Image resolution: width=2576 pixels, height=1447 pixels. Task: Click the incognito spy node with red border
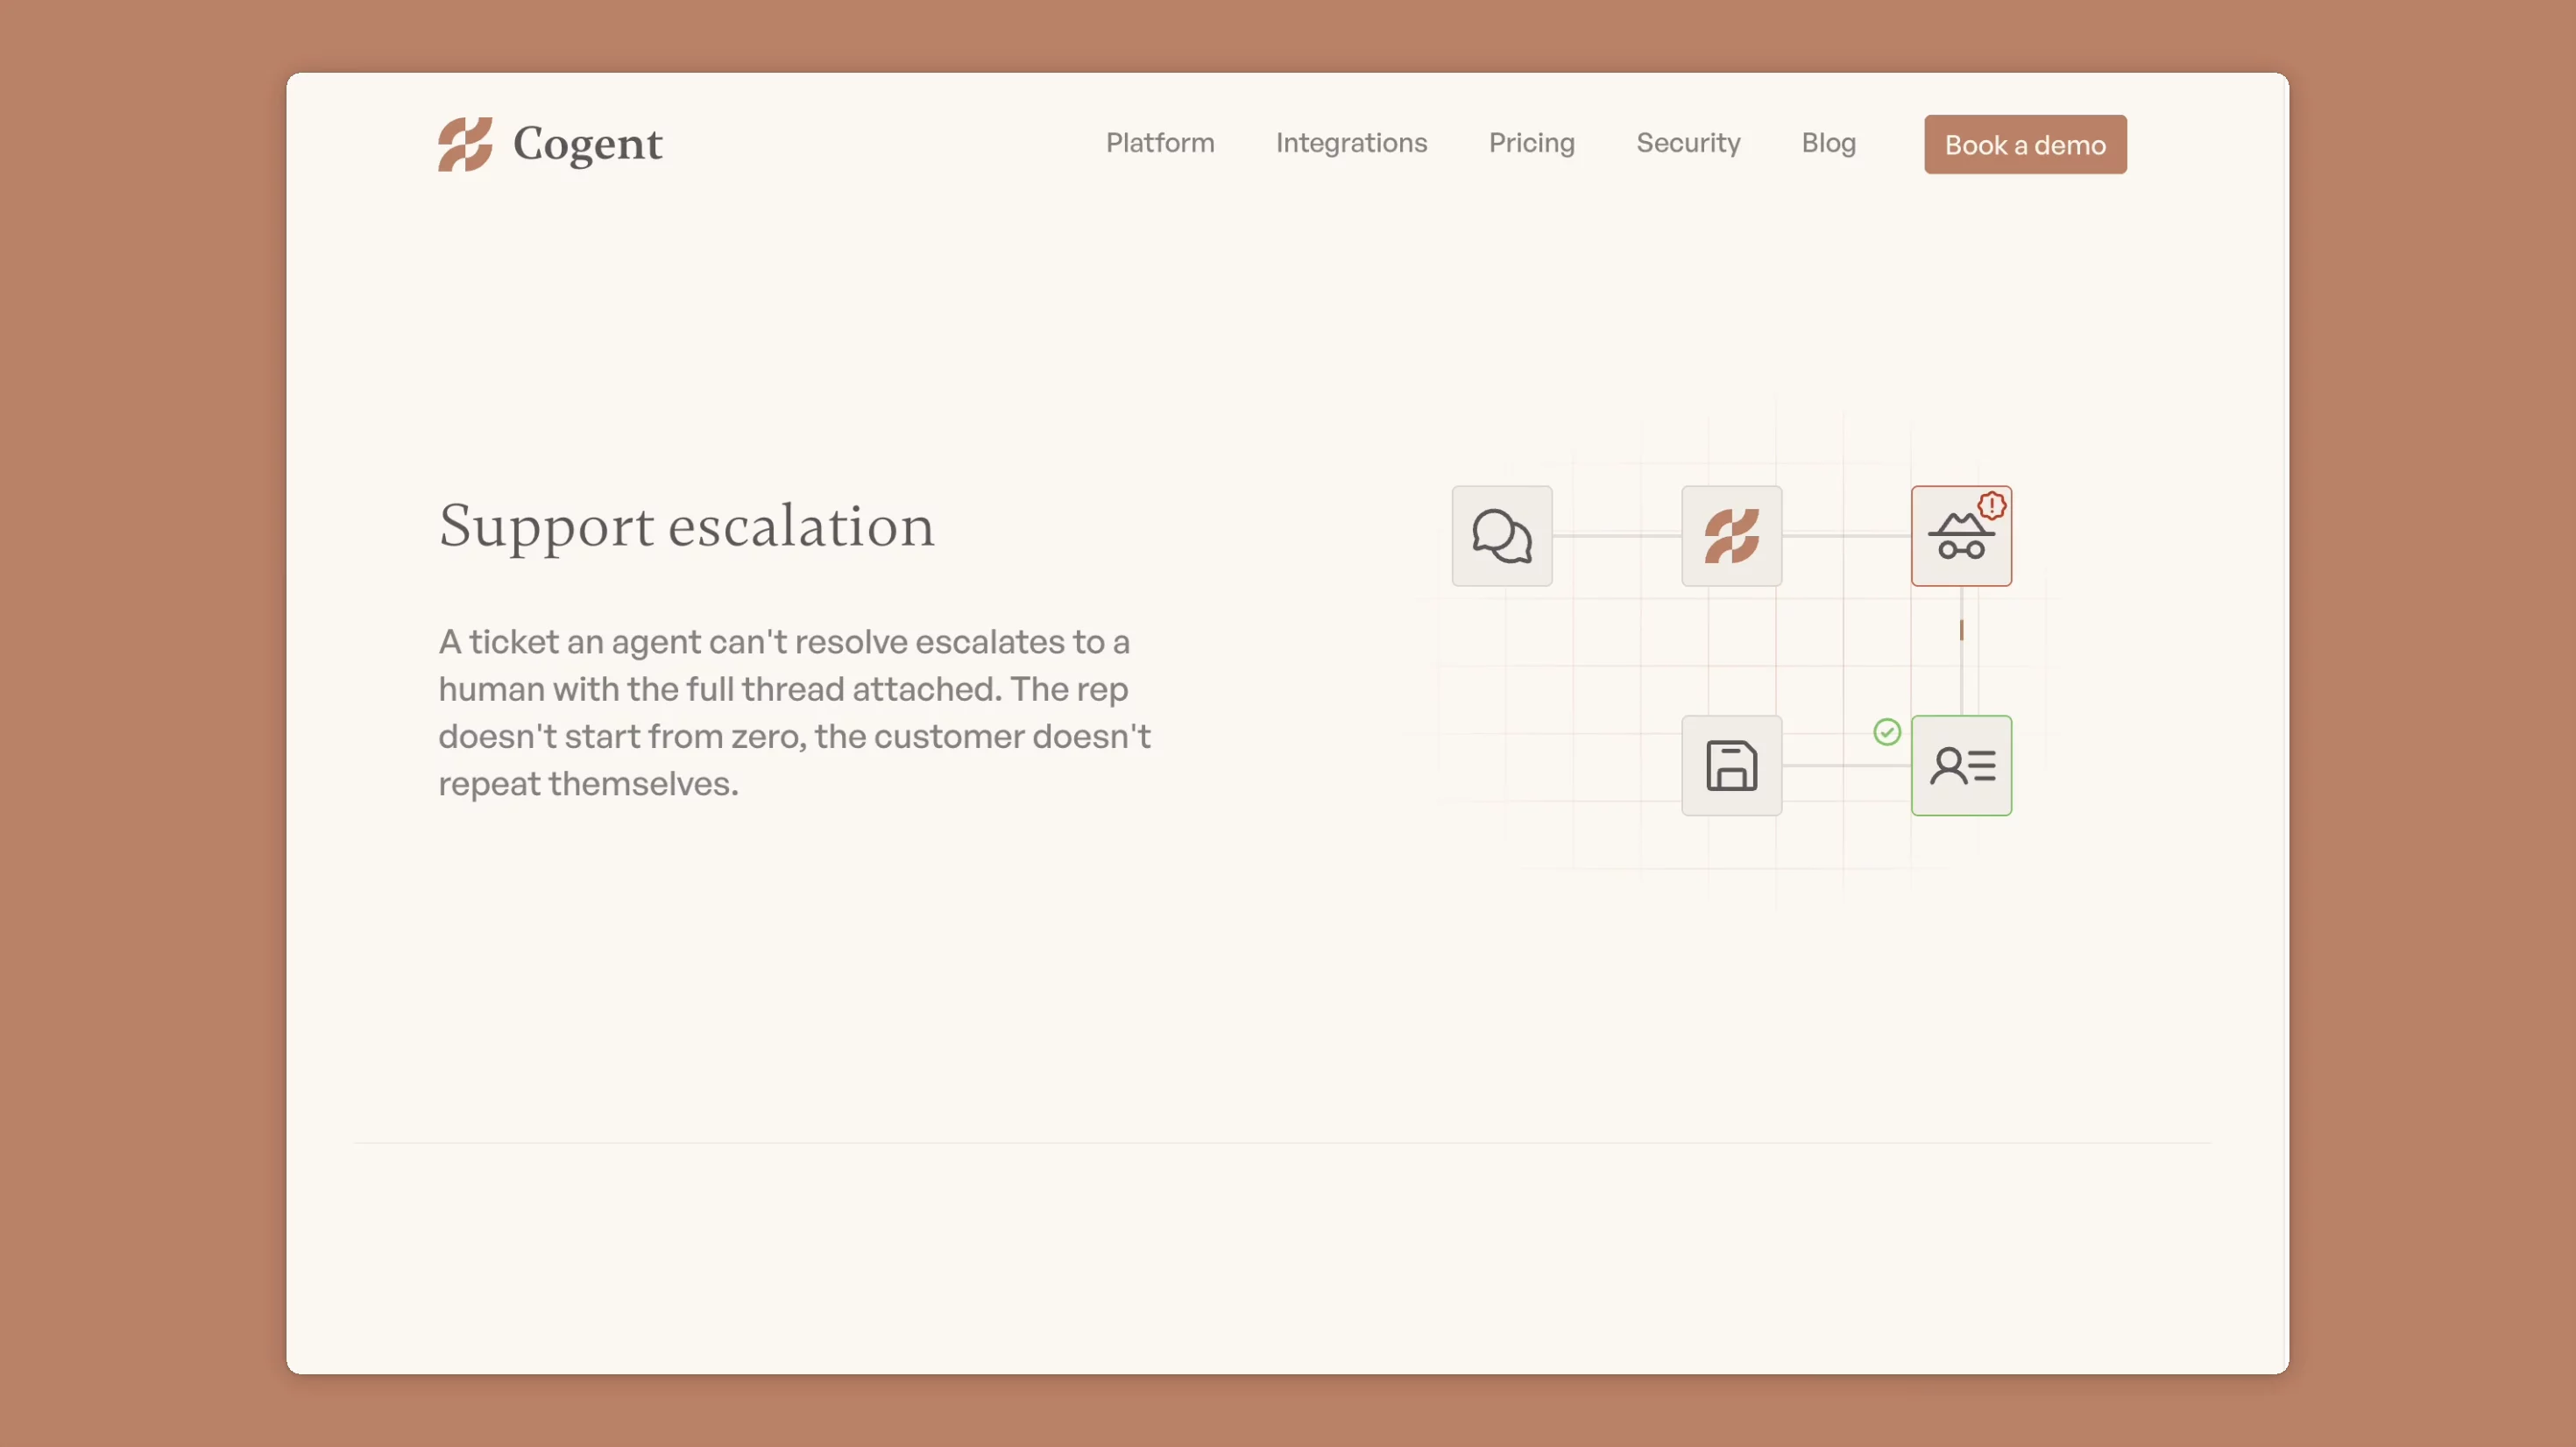coord(1961,536)
